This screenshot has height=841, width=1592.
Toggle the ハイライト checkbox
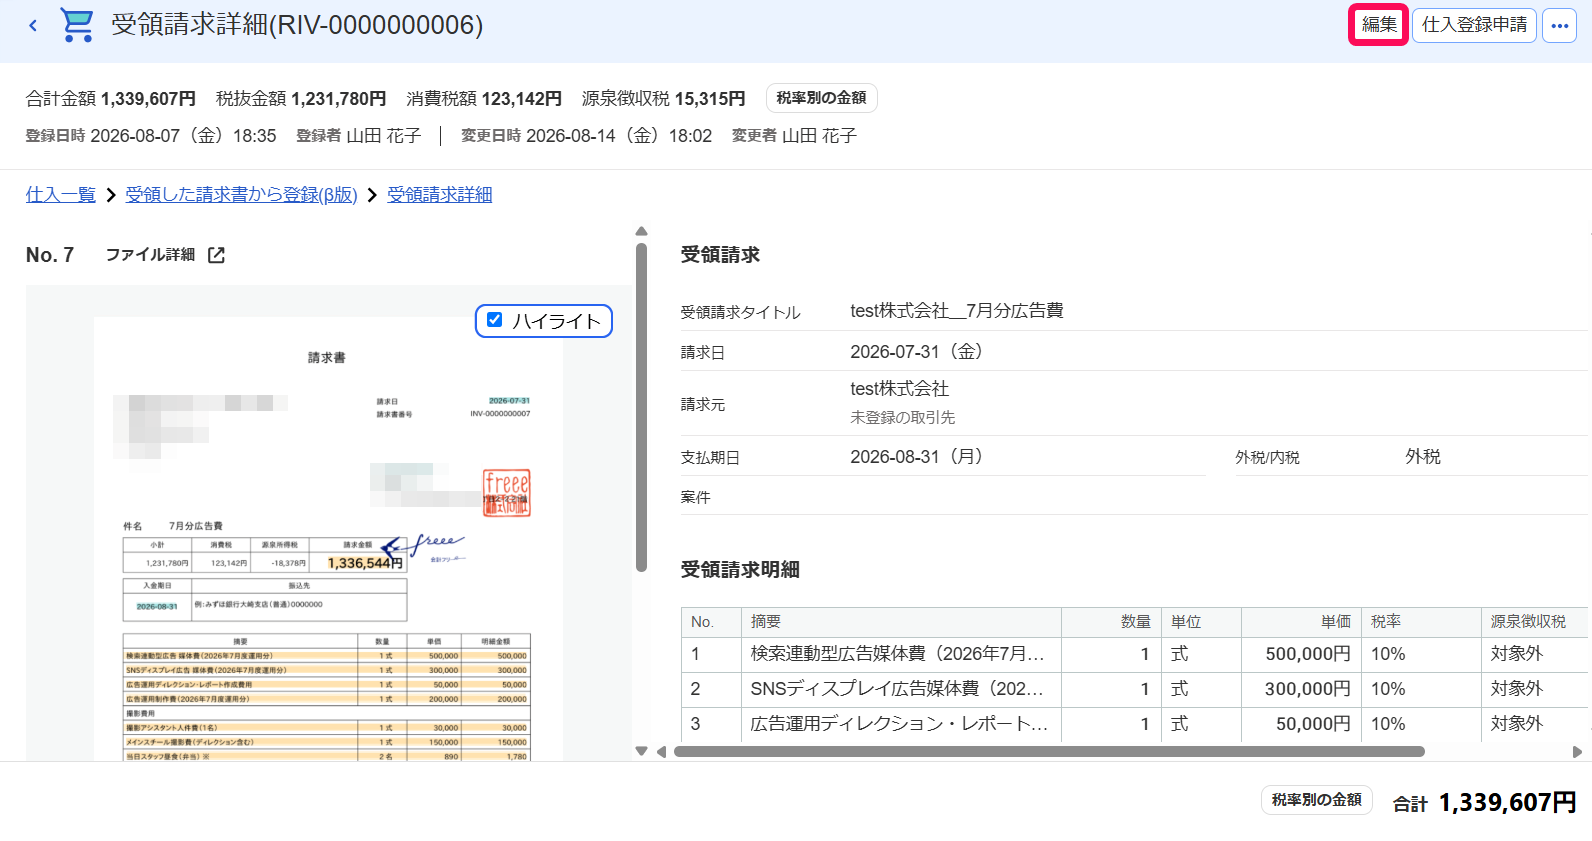point(494,320)
